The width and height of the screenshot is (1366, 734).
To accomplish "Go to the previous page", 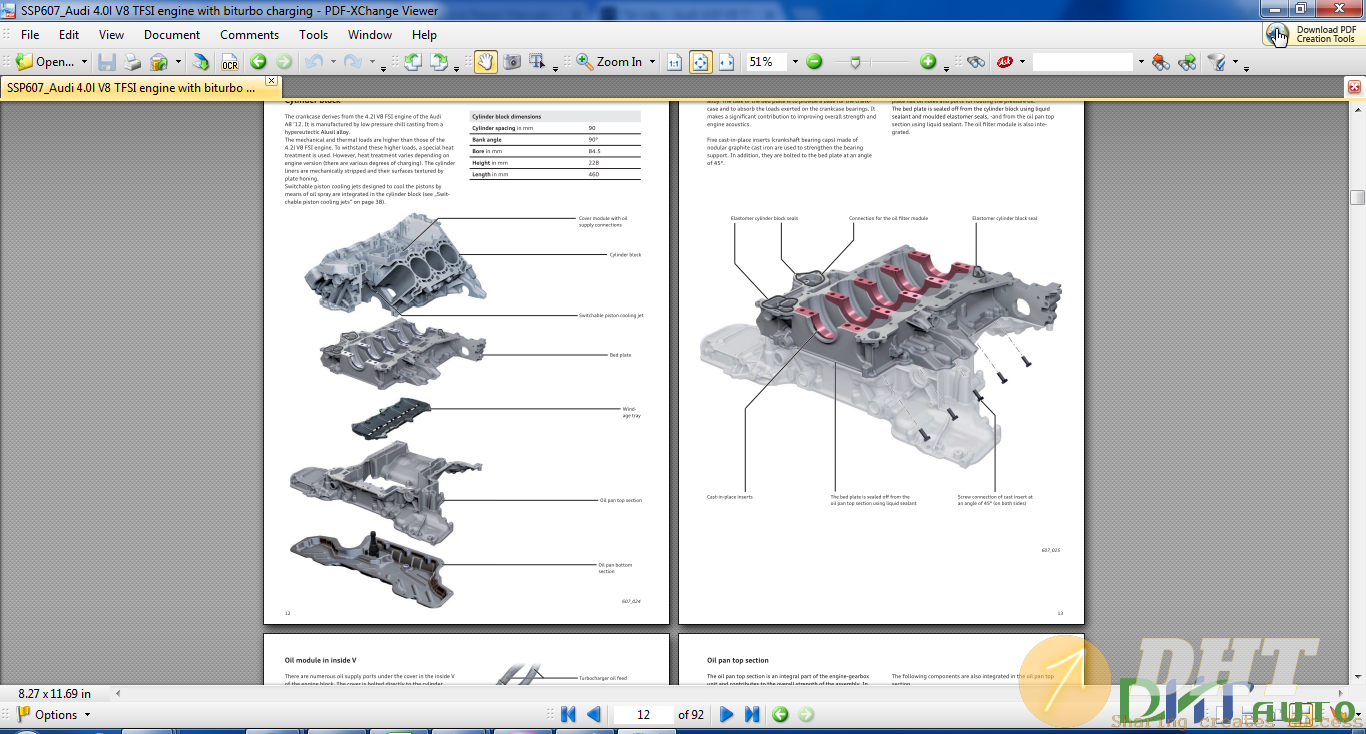I will [x=593, y=714].
